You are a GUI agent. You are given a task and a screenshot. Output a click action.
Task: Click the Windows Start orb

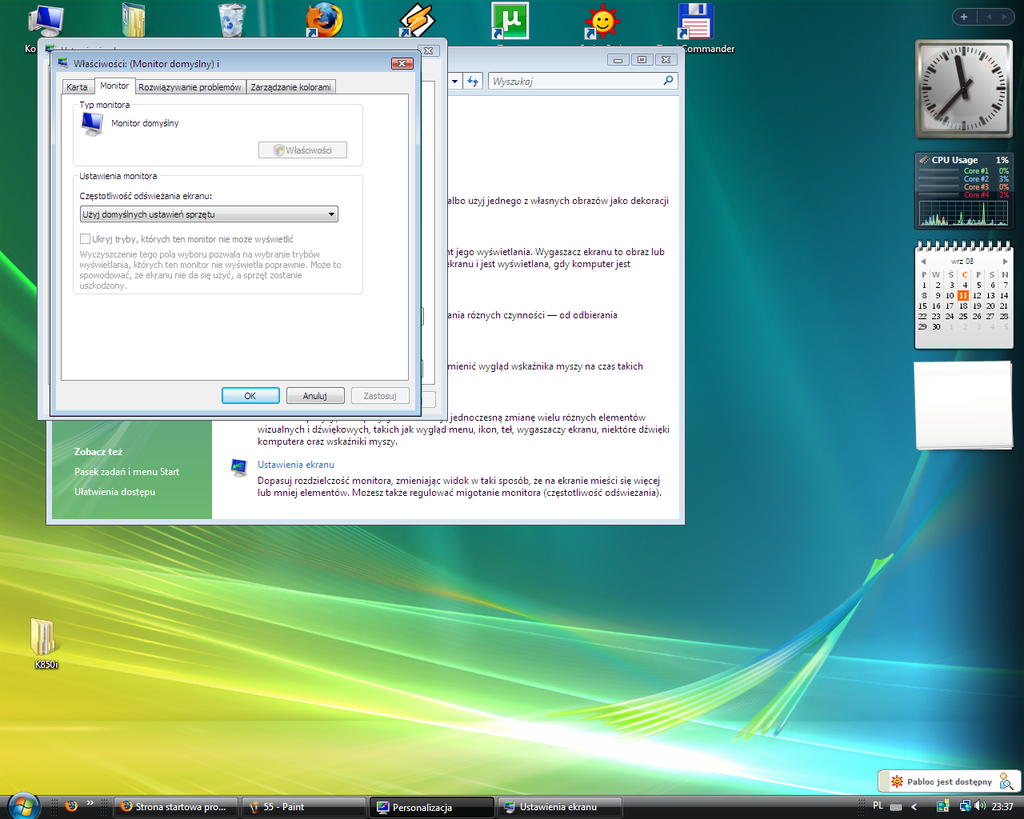(x=23, y=806)
